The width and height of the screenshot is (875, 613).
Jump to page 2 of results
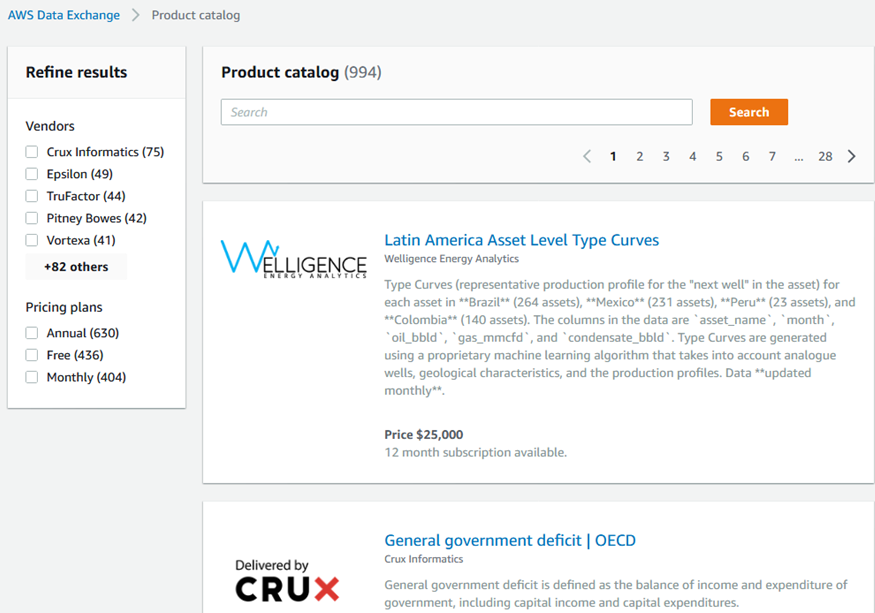tap(640, 156)
